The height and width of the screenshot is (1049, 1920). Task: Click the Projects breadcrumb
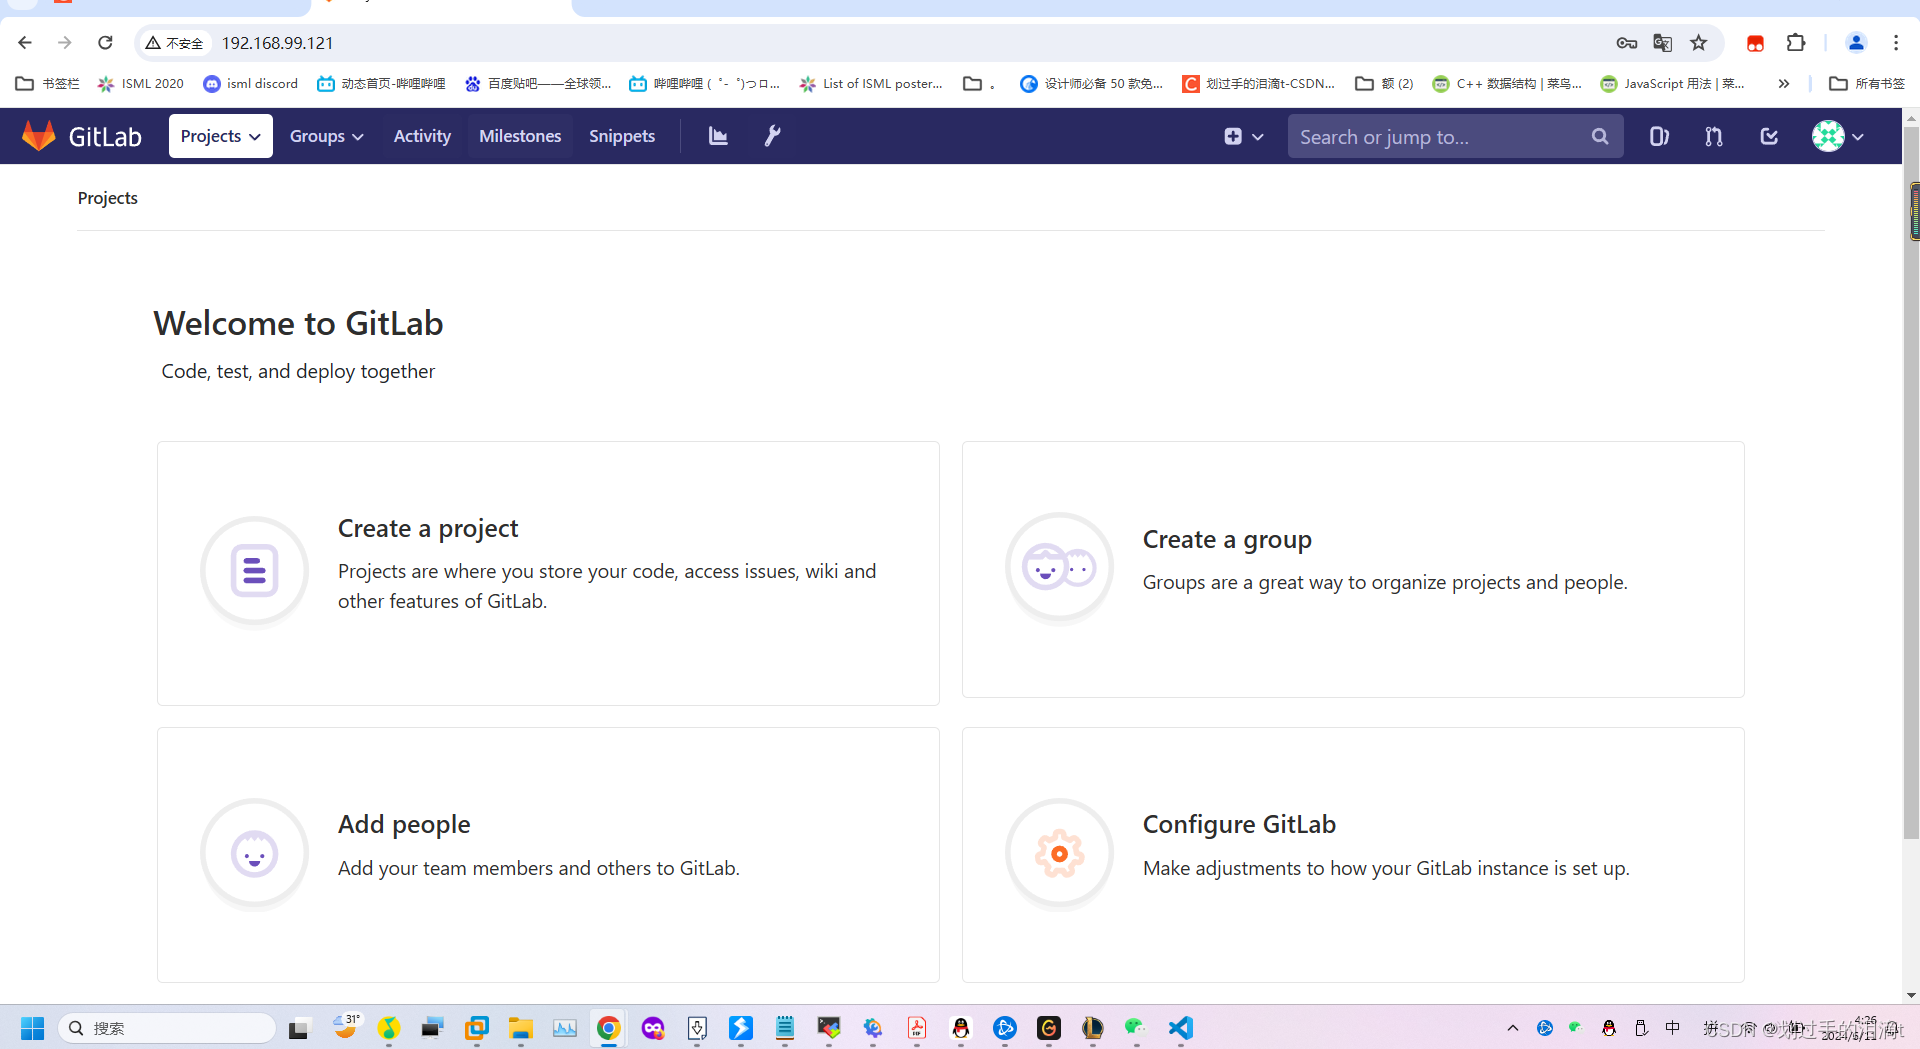click(108, 198)
